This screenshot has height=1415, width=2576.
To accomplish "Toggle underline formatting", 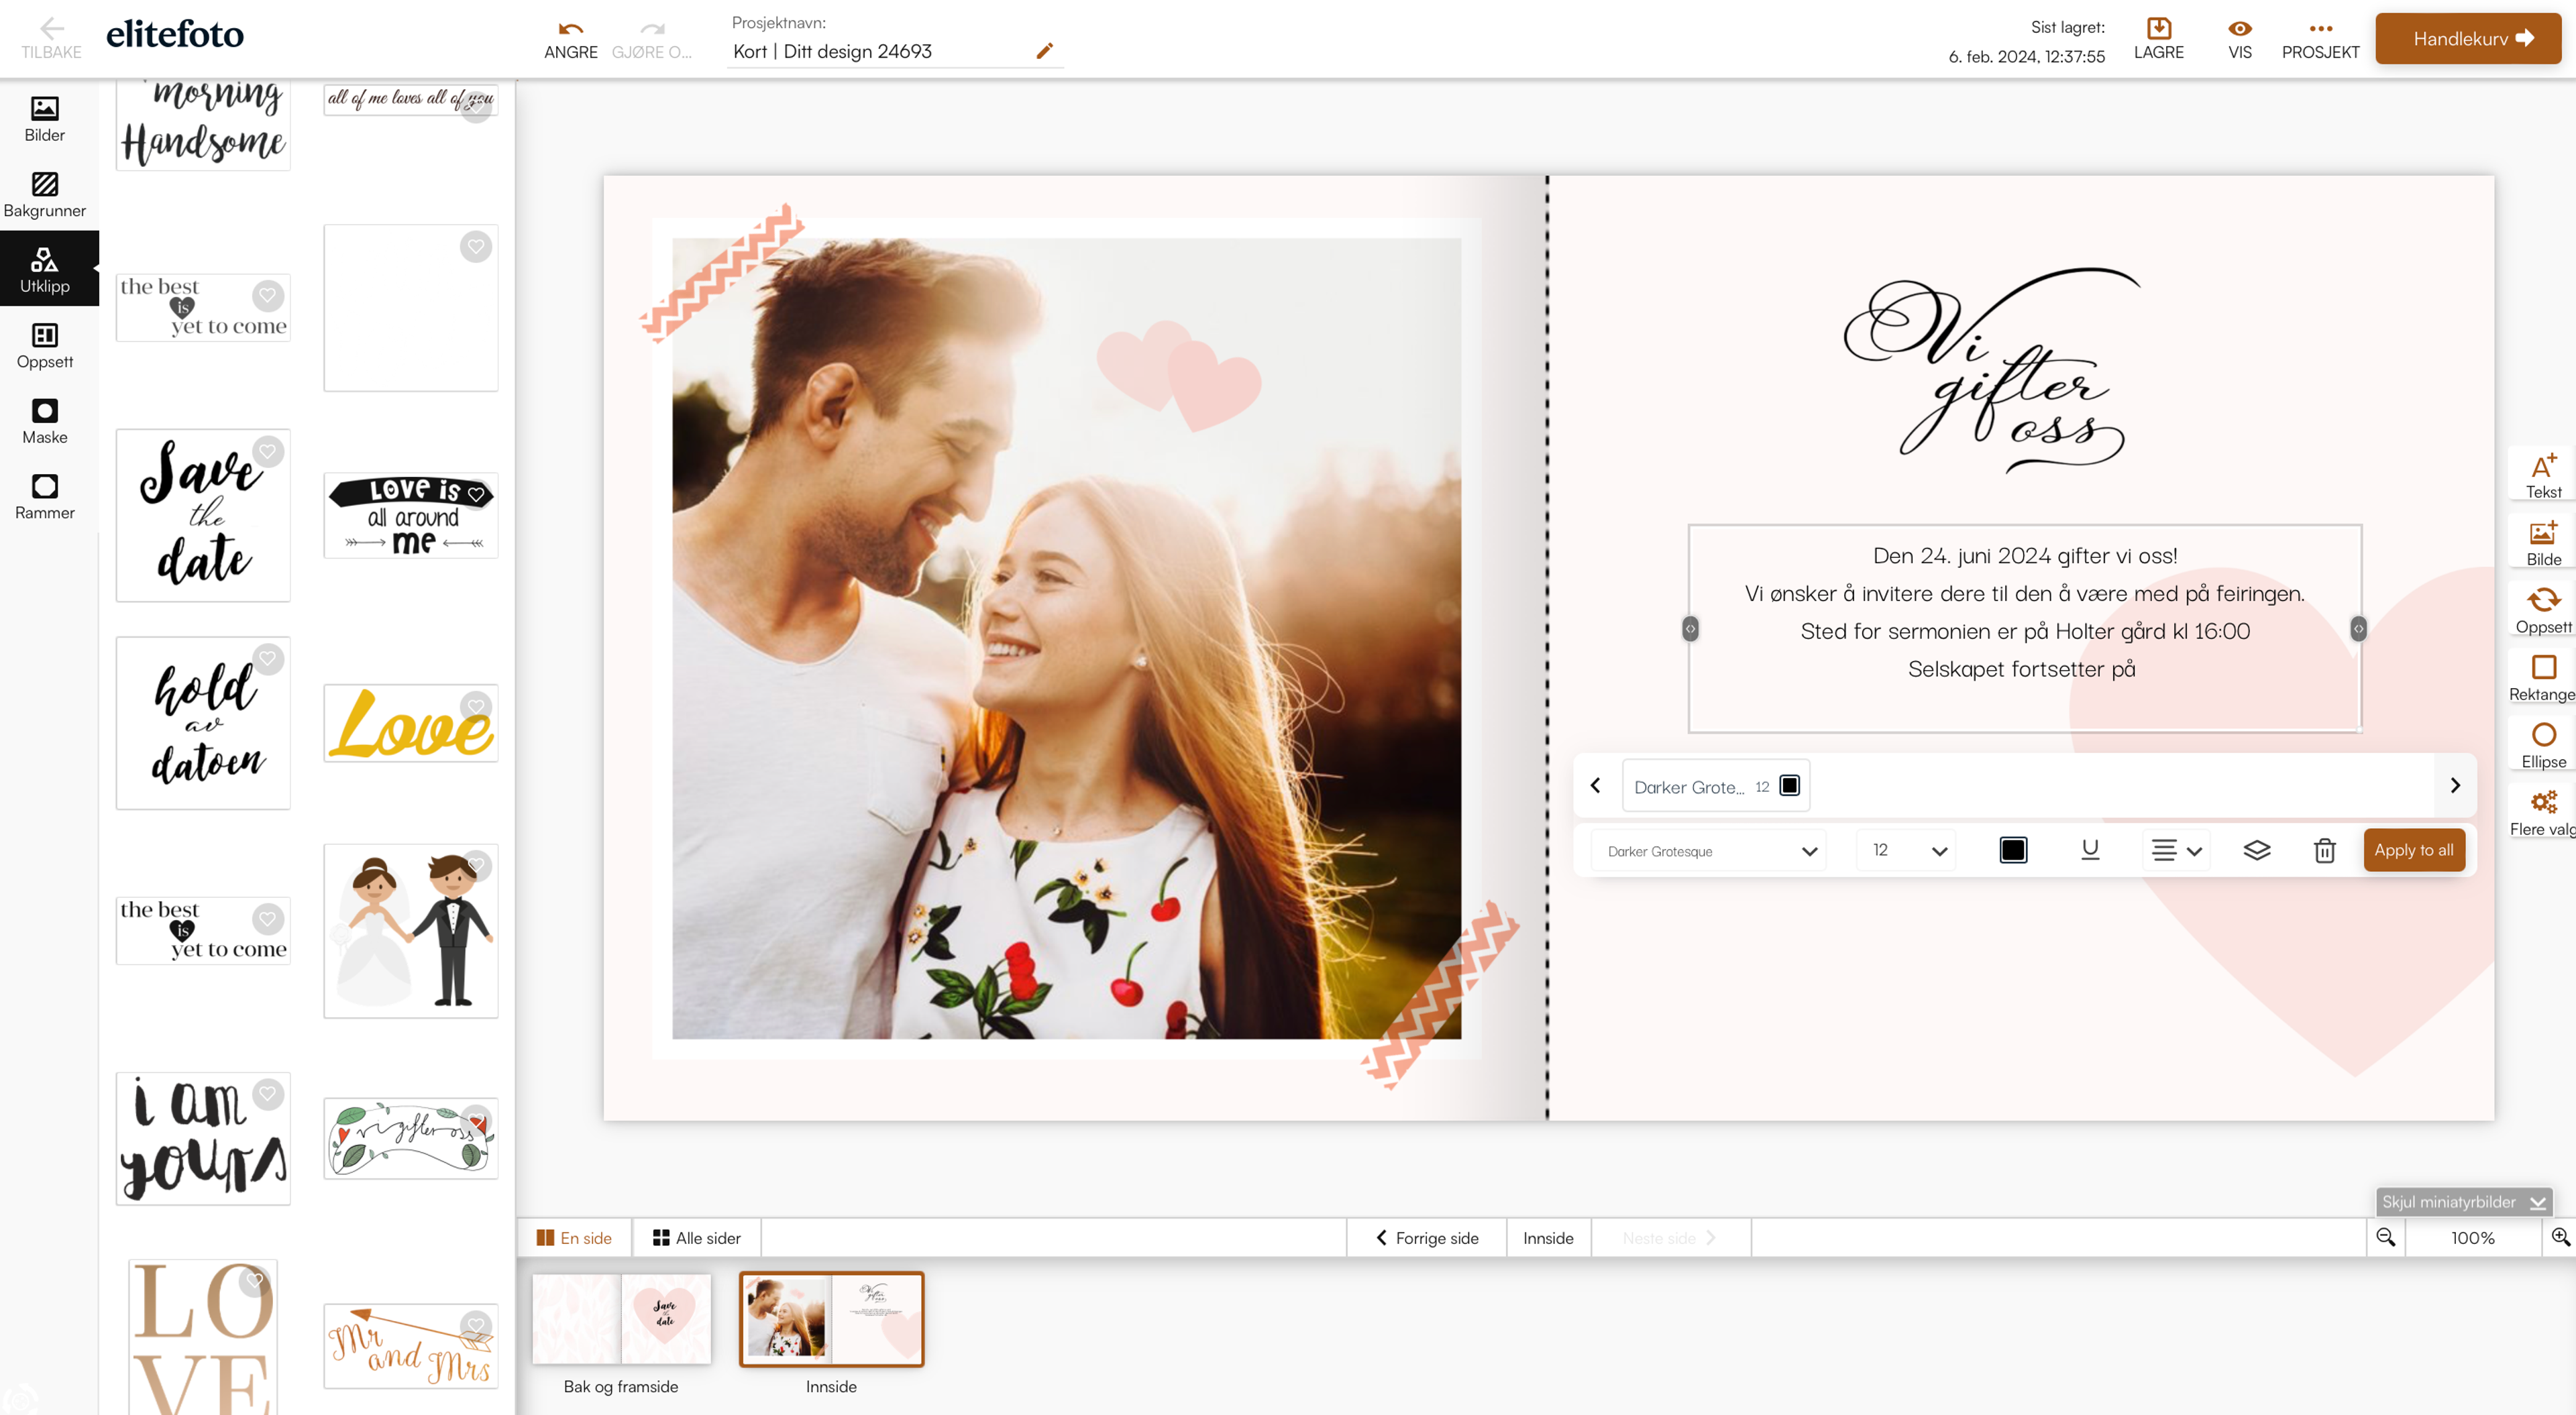I will [x=2089, y=850].
